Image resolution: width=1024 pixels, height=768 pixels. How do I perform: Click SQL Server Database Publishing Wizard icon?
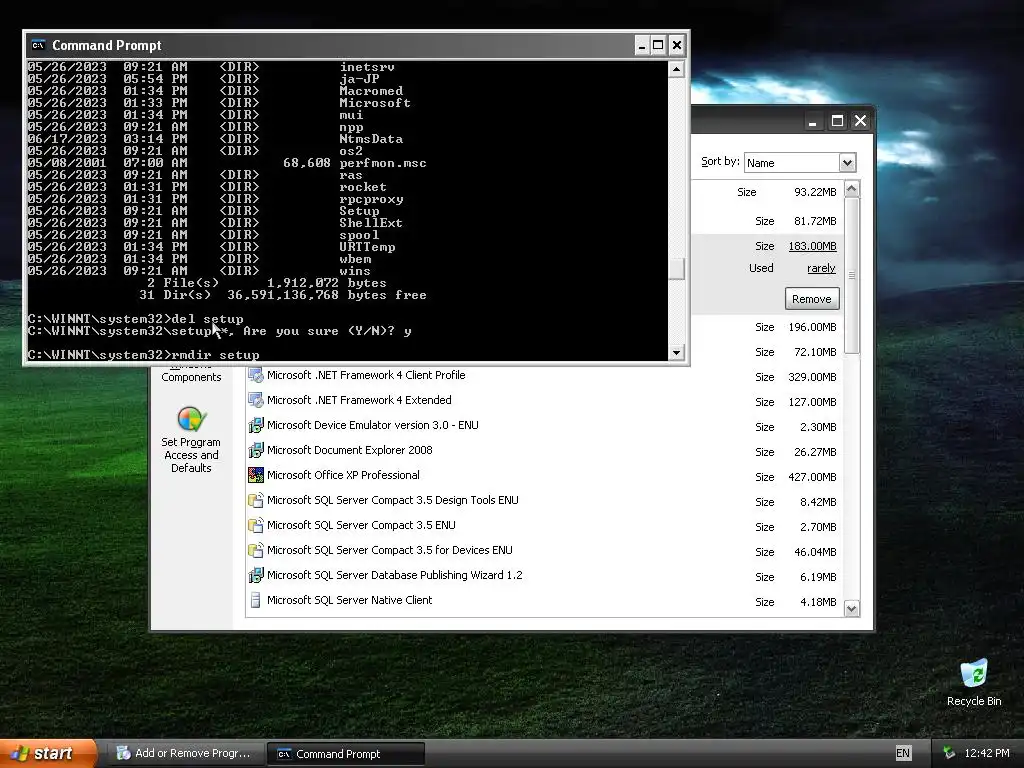click(x=256, y=575)
